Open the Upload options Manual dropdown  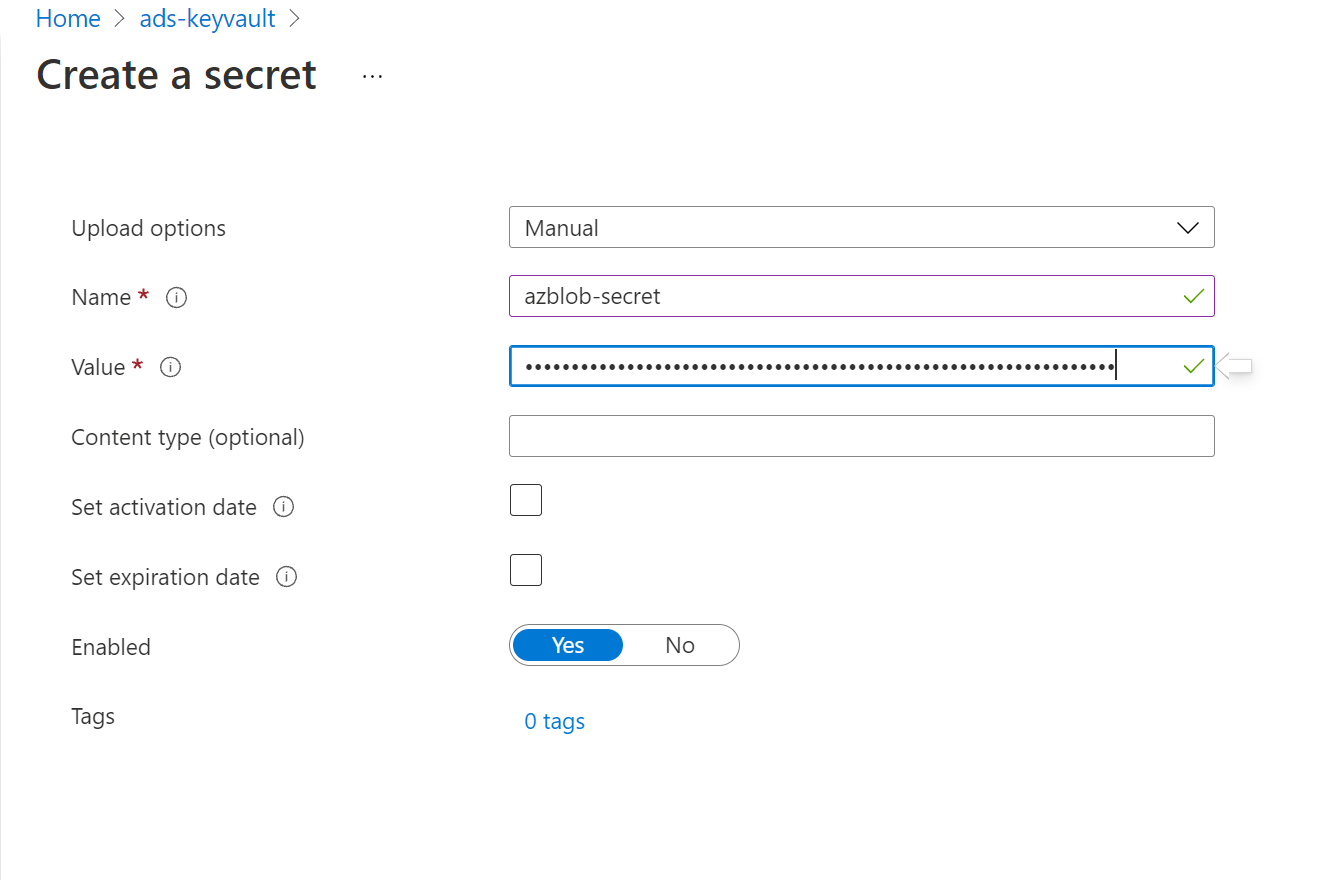click(840, 228)
